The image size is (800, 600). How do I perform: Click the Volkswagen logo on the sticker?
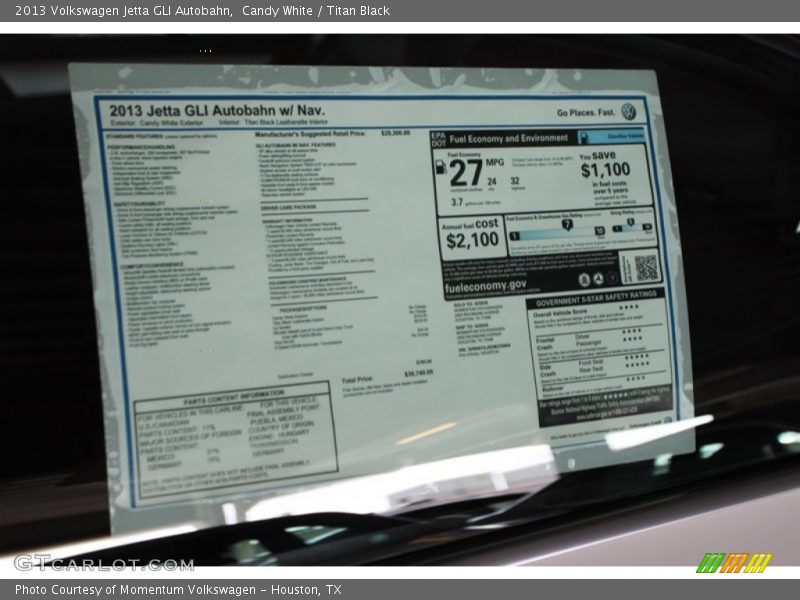pos(629,112)
